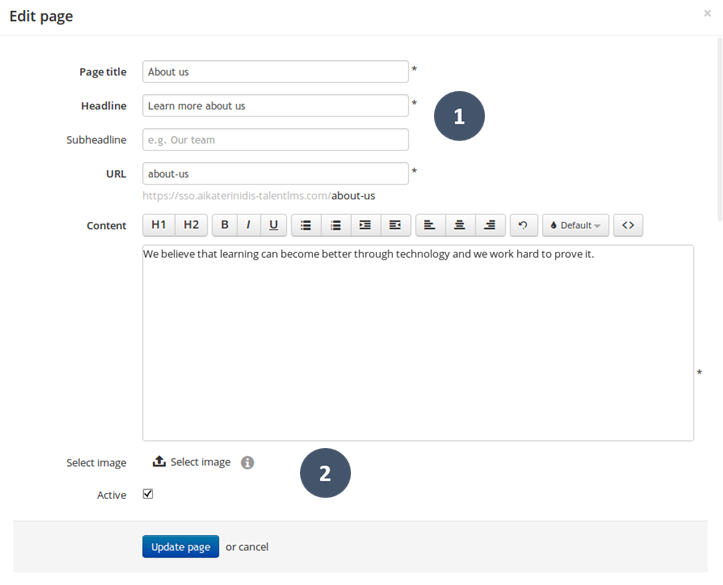
Task: Increase indent of content text
Action: coord(365,225)
